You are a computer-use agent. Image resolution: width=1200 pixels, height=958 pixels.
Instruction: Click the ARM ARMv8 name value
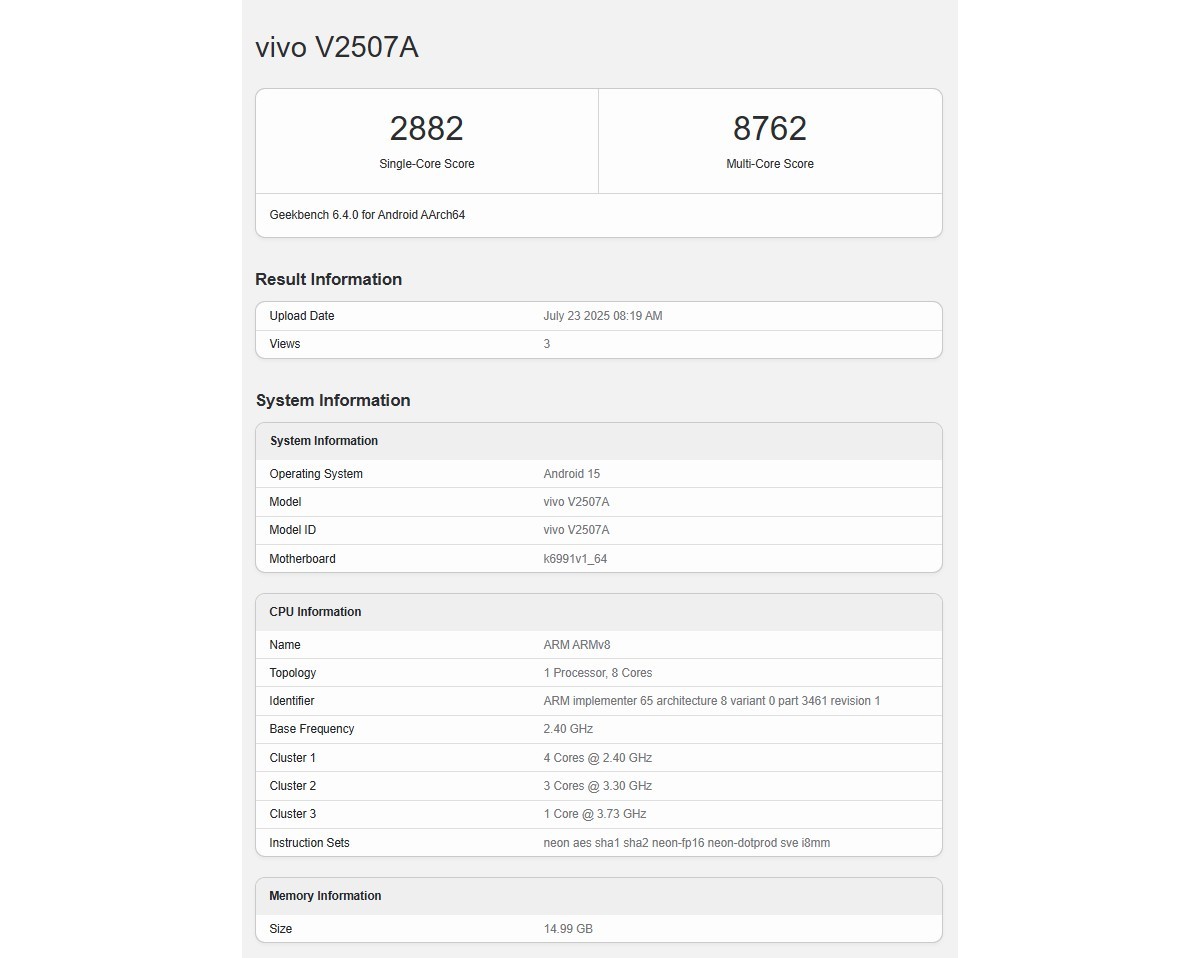576,645
